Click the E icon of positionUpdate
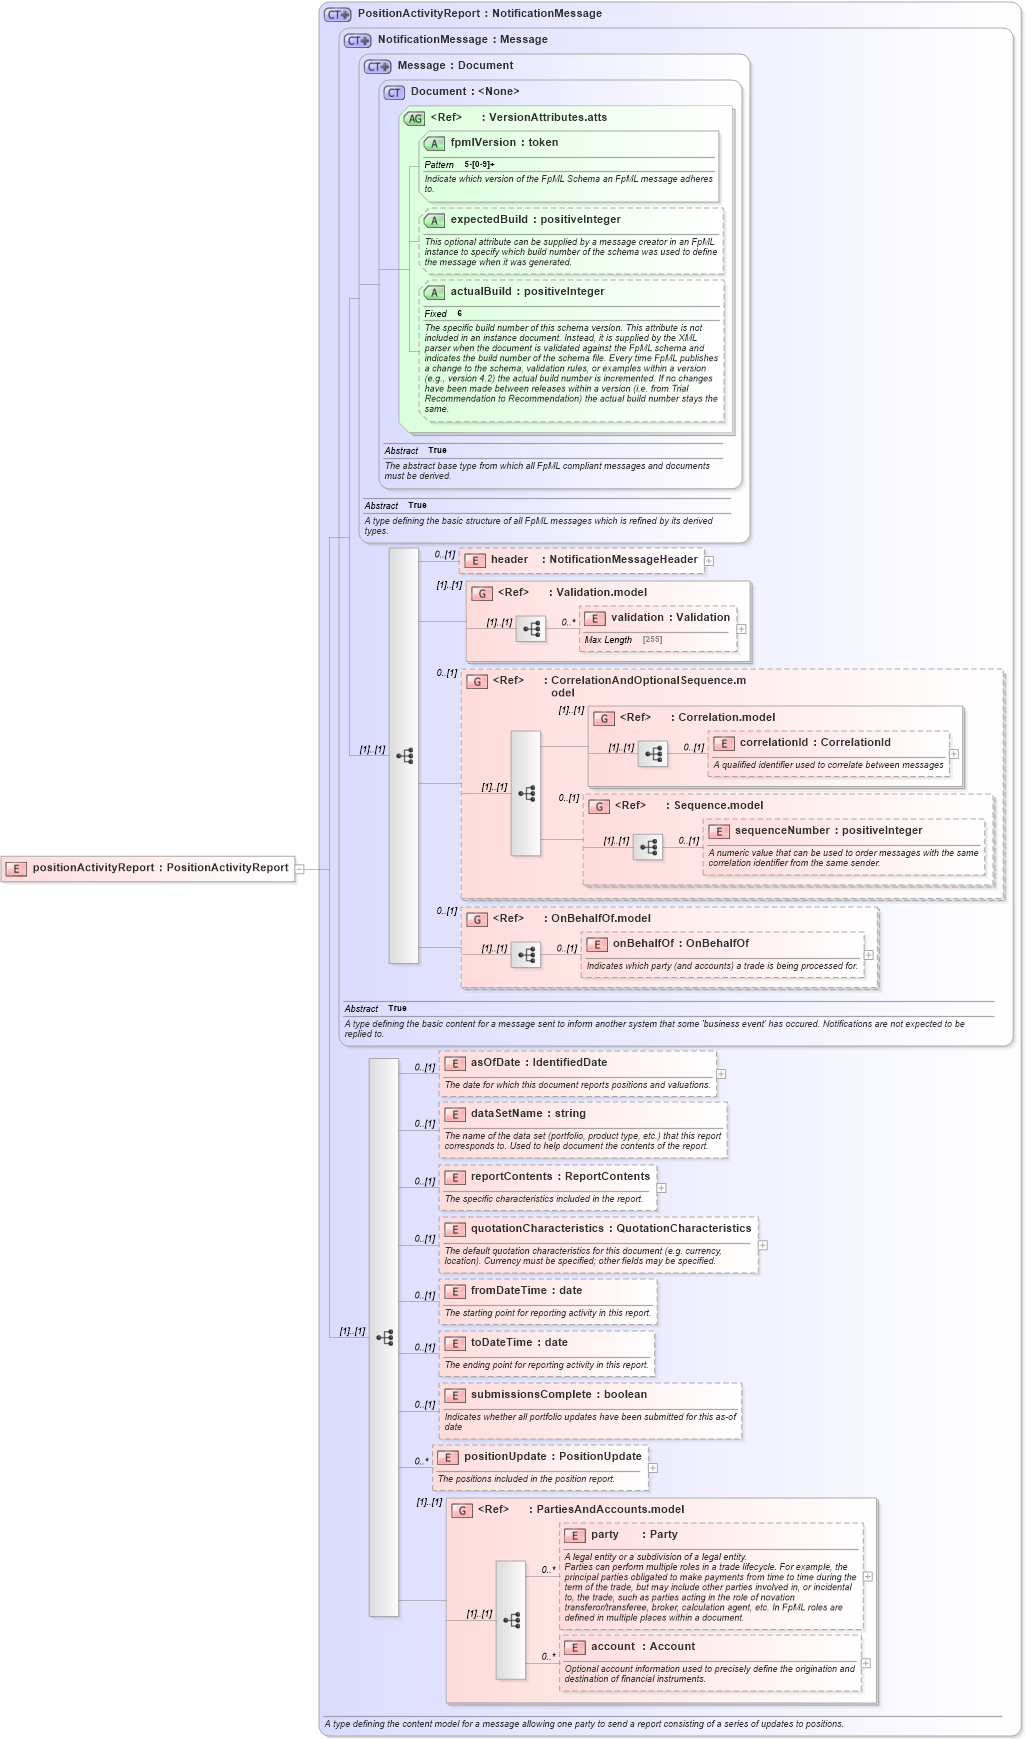The height and width of the screenshot is (1739, 1026). point(448,1457)
